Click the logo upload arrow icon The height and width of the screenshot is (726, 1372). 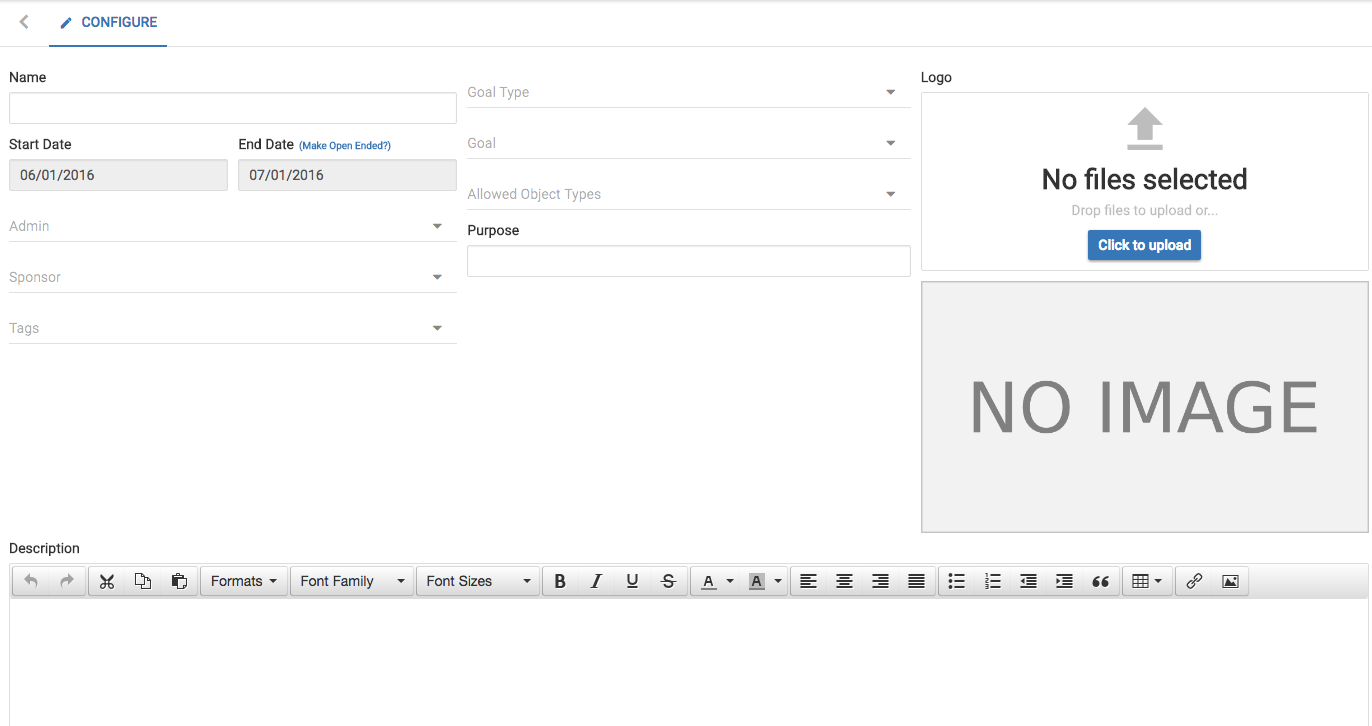click(x=1145, y=129)
